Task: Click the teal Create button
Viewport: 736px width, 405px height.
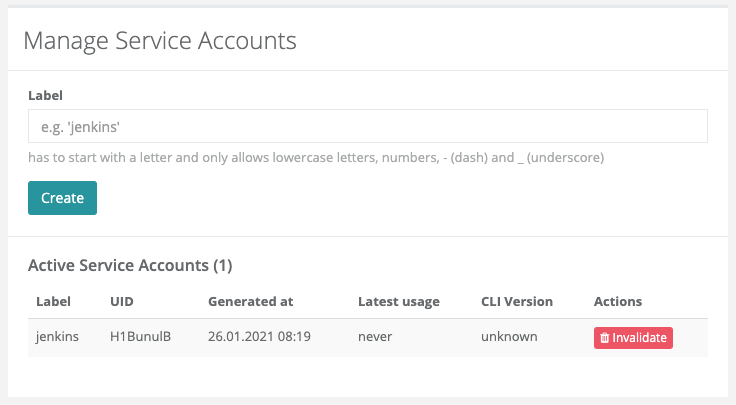Action: coord(62,198)
